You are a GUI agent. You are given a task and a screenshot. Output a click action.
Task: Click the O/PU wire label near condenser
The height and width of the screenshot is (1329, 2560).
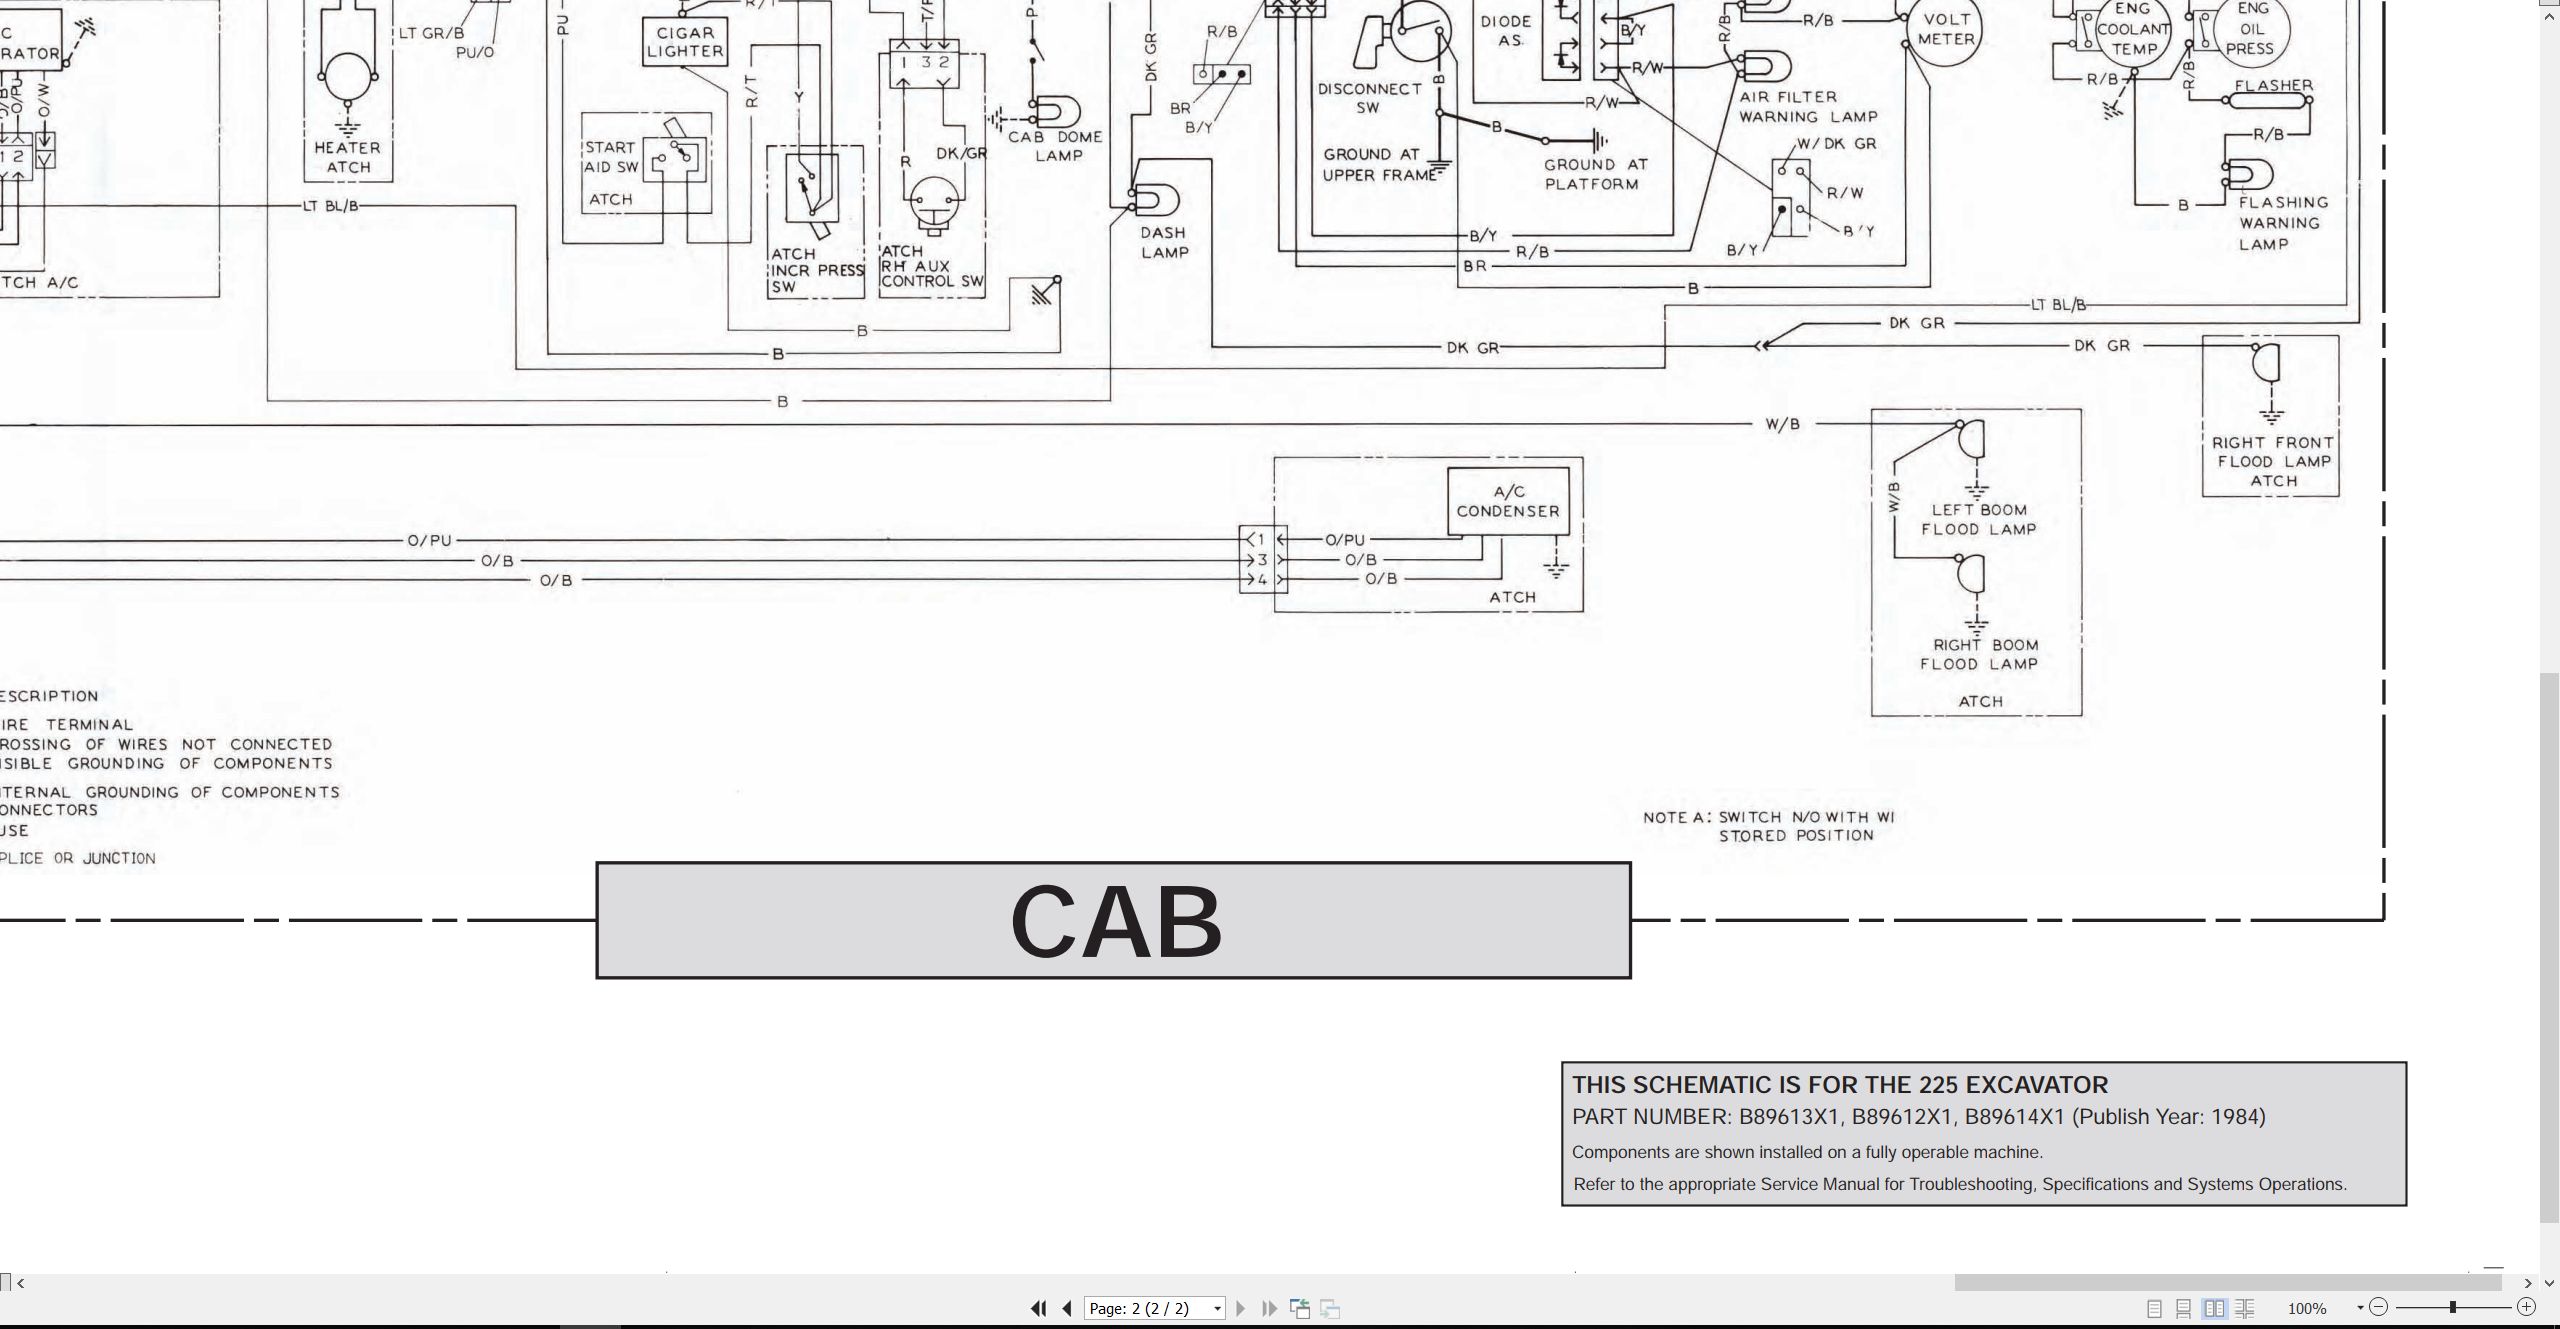click(x=1344, y=540)
